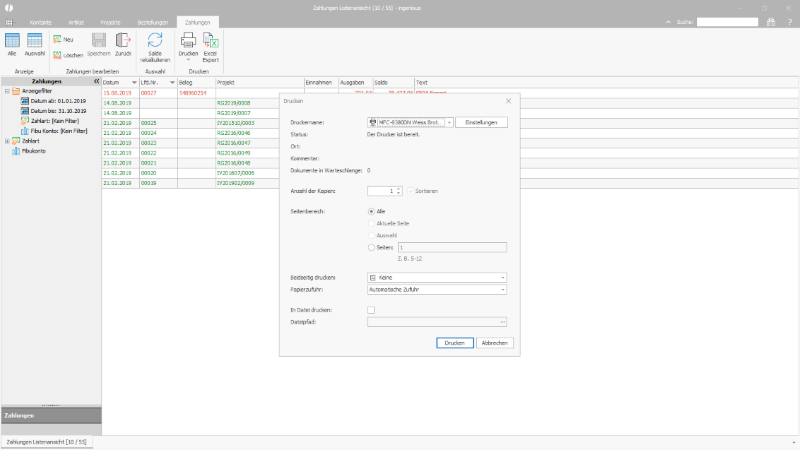Sort by the Beleg column header
The image size is (800, 450).
point(196,82)
